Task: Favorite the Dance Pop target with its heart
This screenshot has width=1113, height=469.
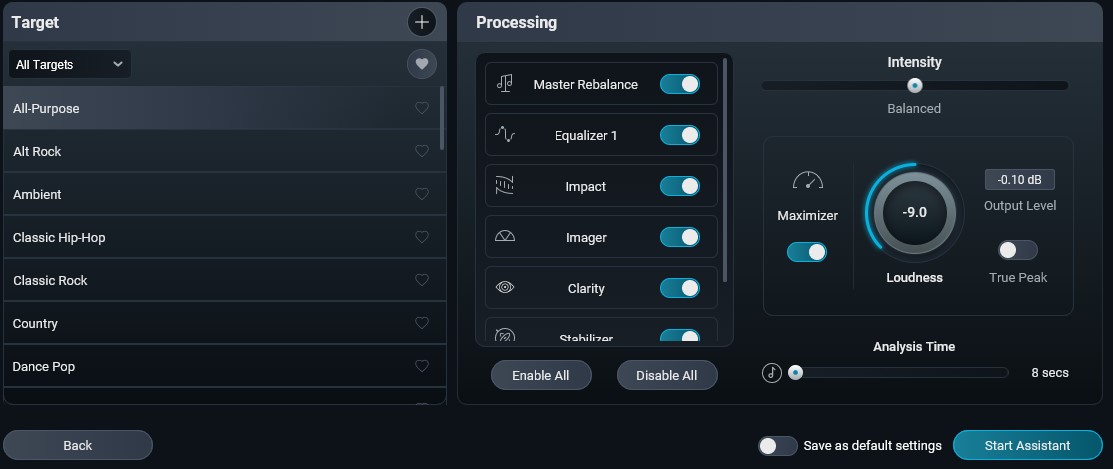Action: pos(422,366)
